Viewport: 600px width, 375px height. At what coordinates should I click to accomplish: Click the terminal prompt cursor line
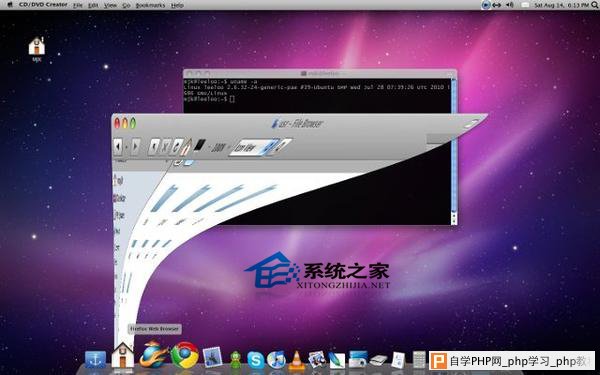coord(210,99)
